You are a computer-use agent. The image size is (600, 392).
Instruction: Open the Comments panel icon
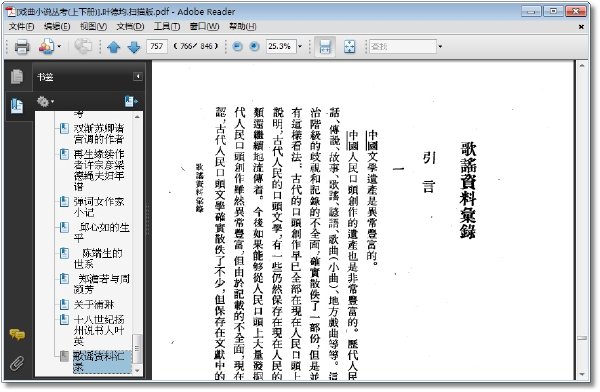click(x=17, y=335)
